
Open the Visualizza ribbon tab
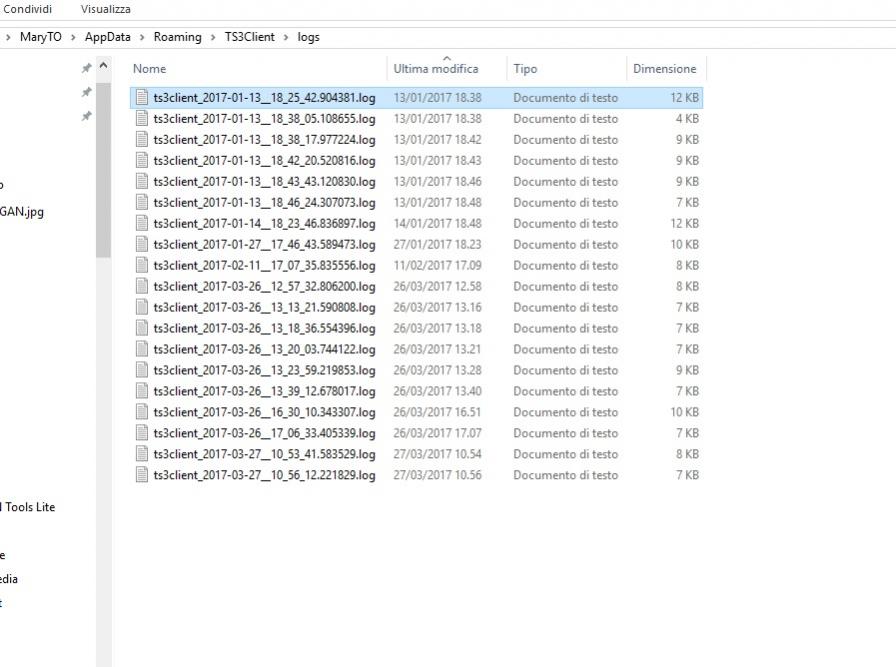(105, 9)
